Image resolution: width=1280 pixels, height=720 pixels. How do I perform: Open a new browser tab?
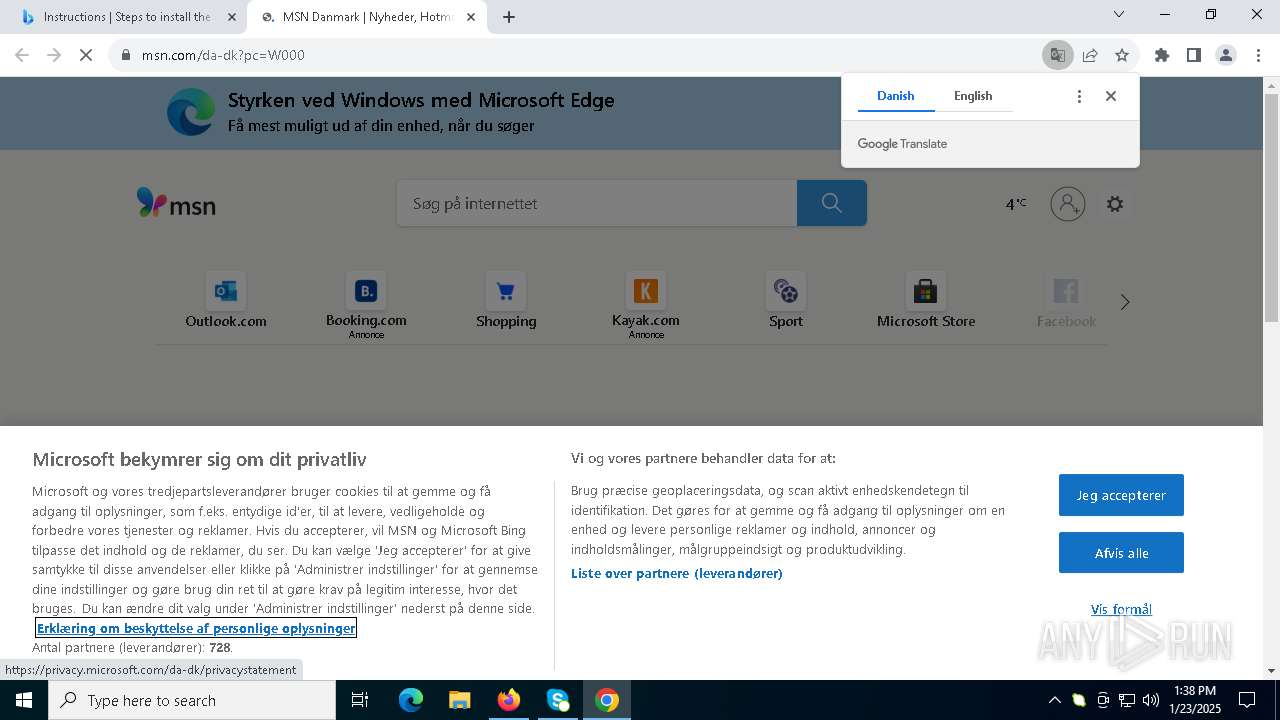pyautogui.click(x=508, y=17)
